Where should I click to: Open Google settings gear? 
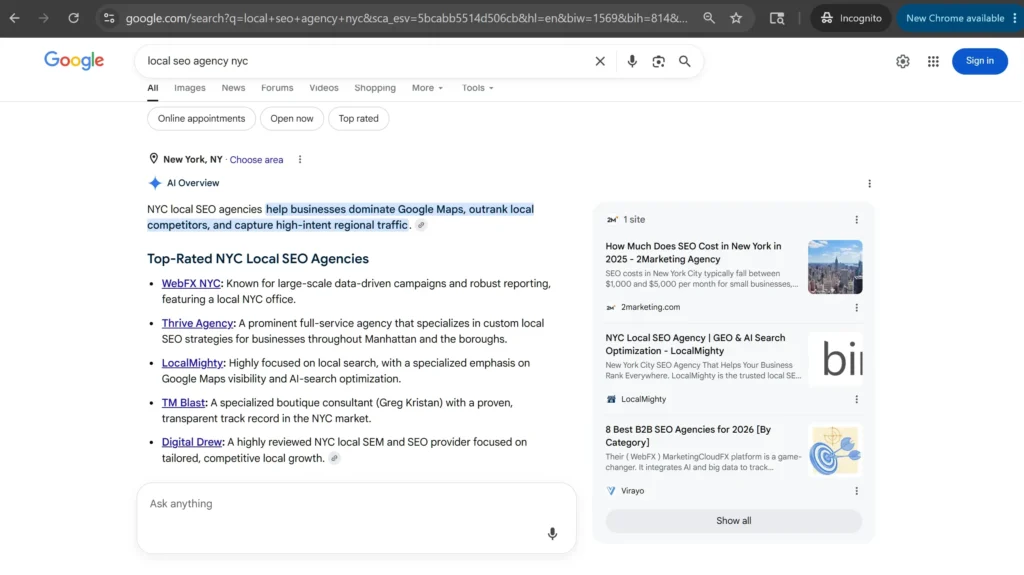pyautogui.click(x=903, y=61)
